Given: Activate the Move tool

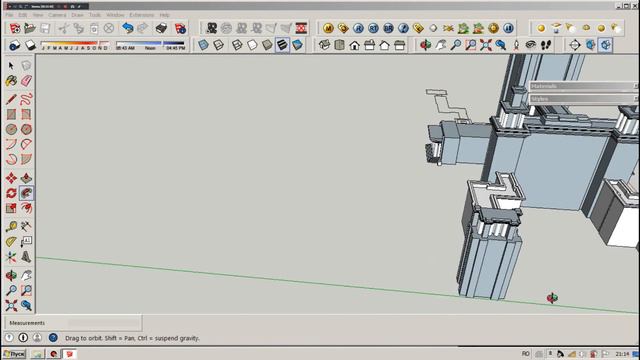Looking at the screenshot, I should pos(11,178).
